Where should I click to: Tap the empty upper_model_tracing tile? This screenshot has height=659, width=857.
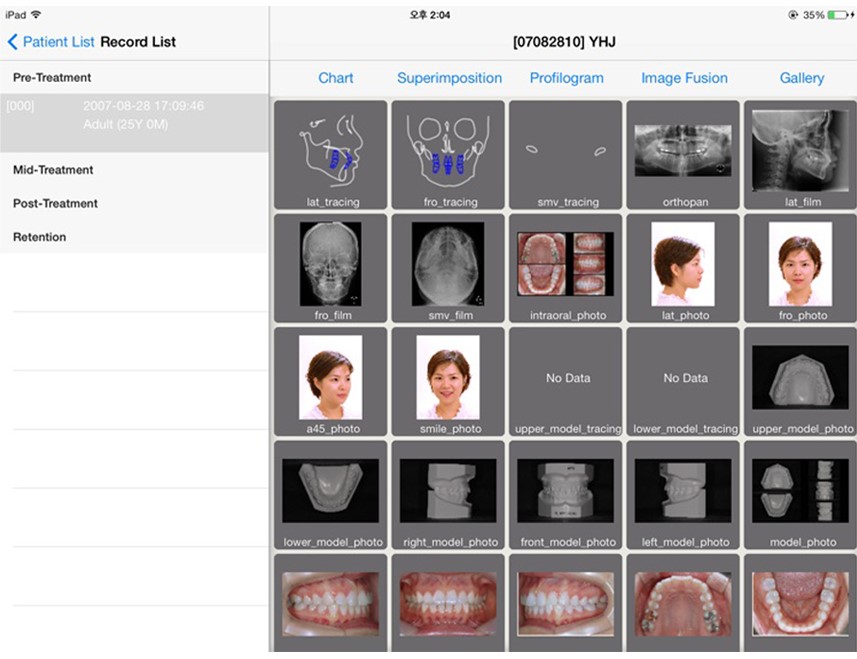566,381
